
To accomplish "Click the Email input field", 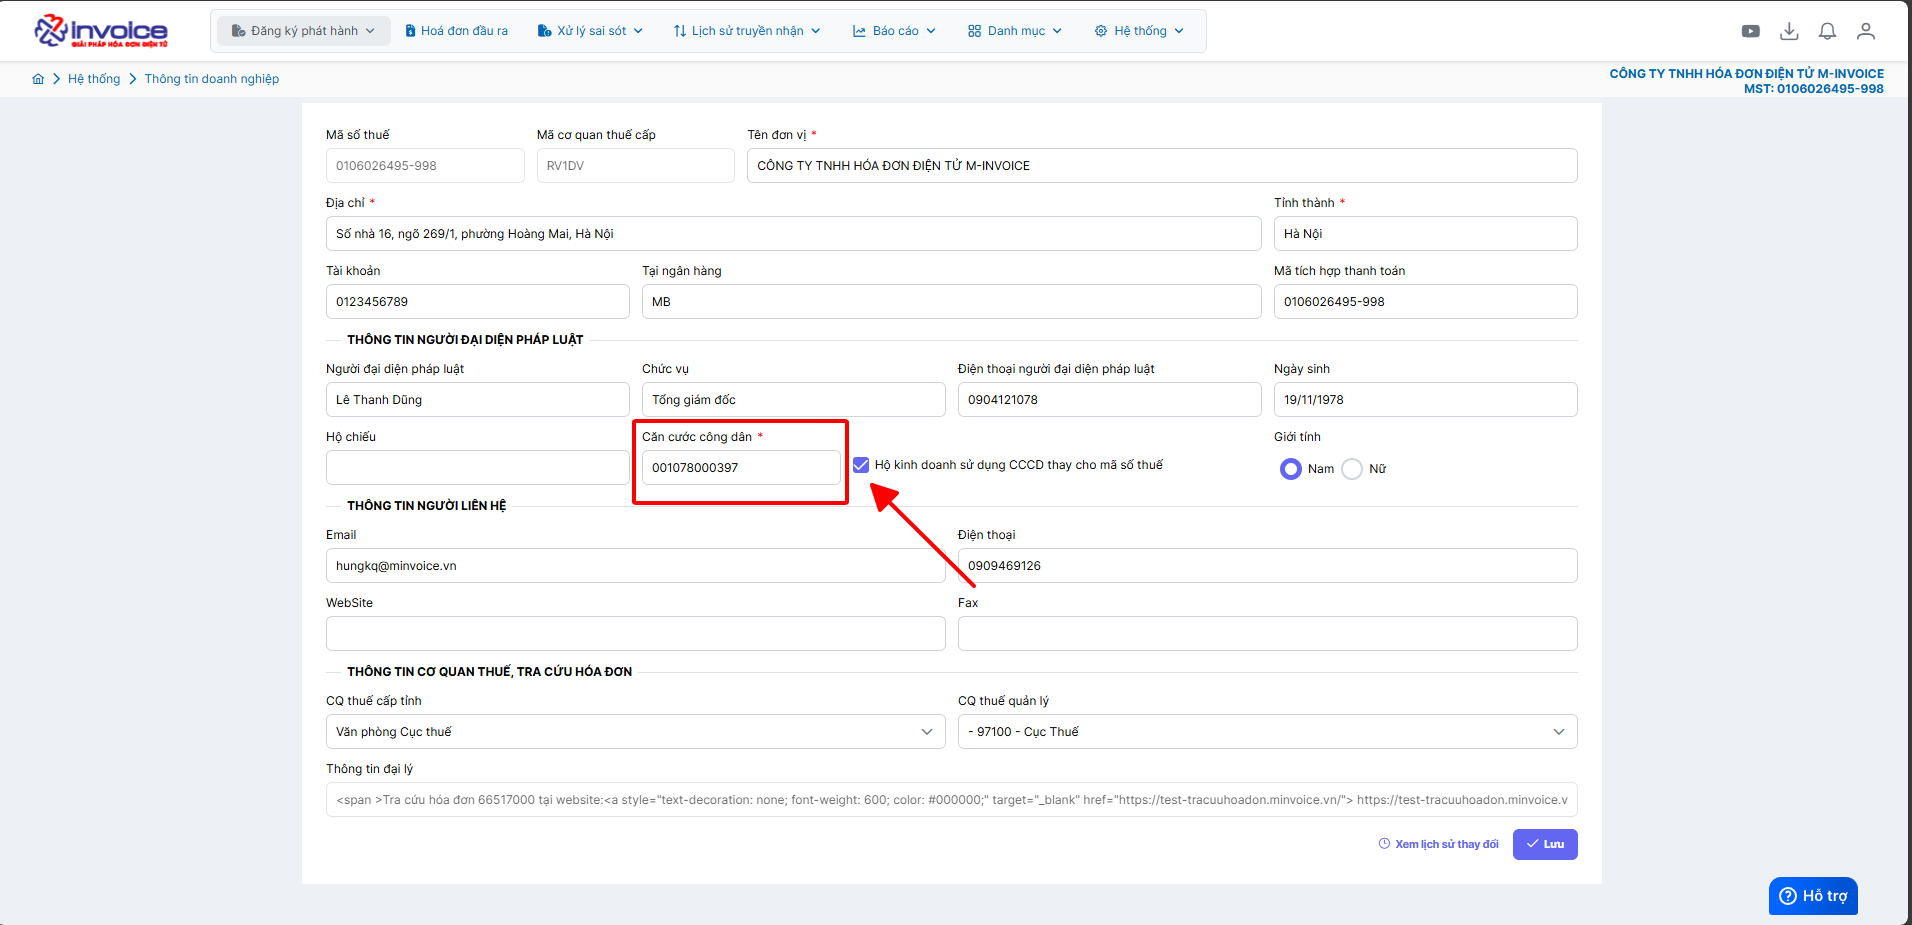I will [636, 566].
